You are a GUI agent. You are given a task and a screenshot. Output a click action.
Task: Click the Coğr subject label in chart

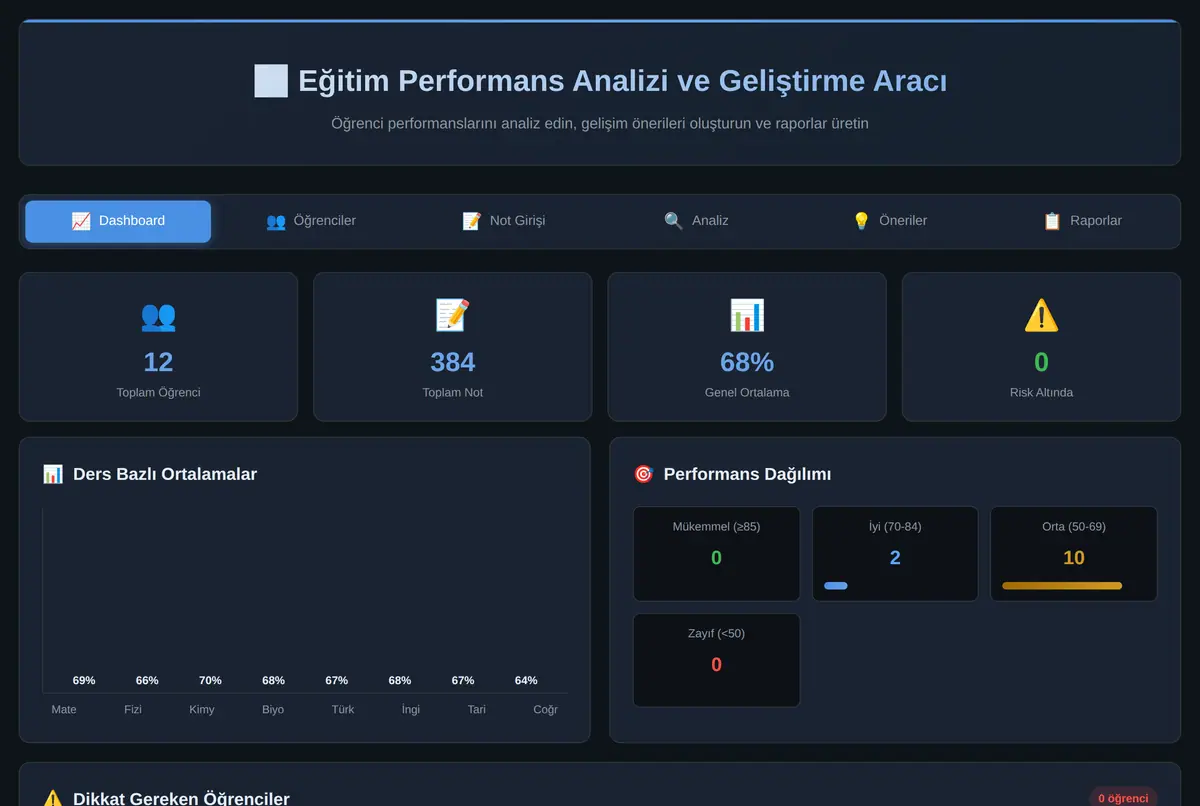click(546, 709)
